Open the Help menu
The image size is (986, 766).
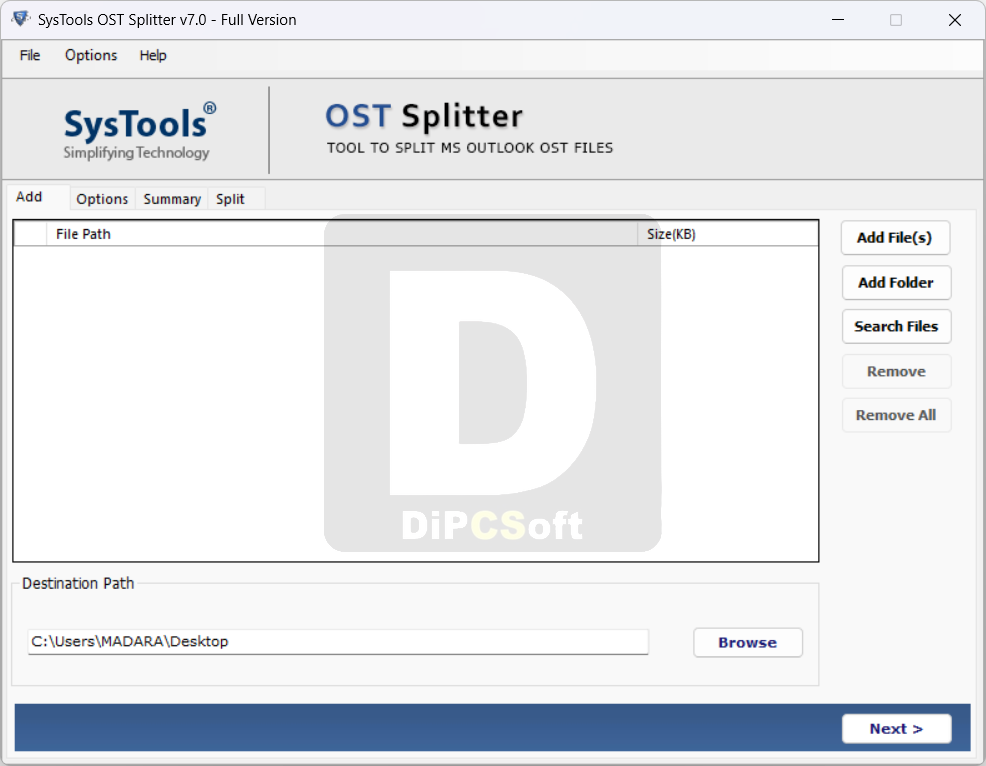153,55
